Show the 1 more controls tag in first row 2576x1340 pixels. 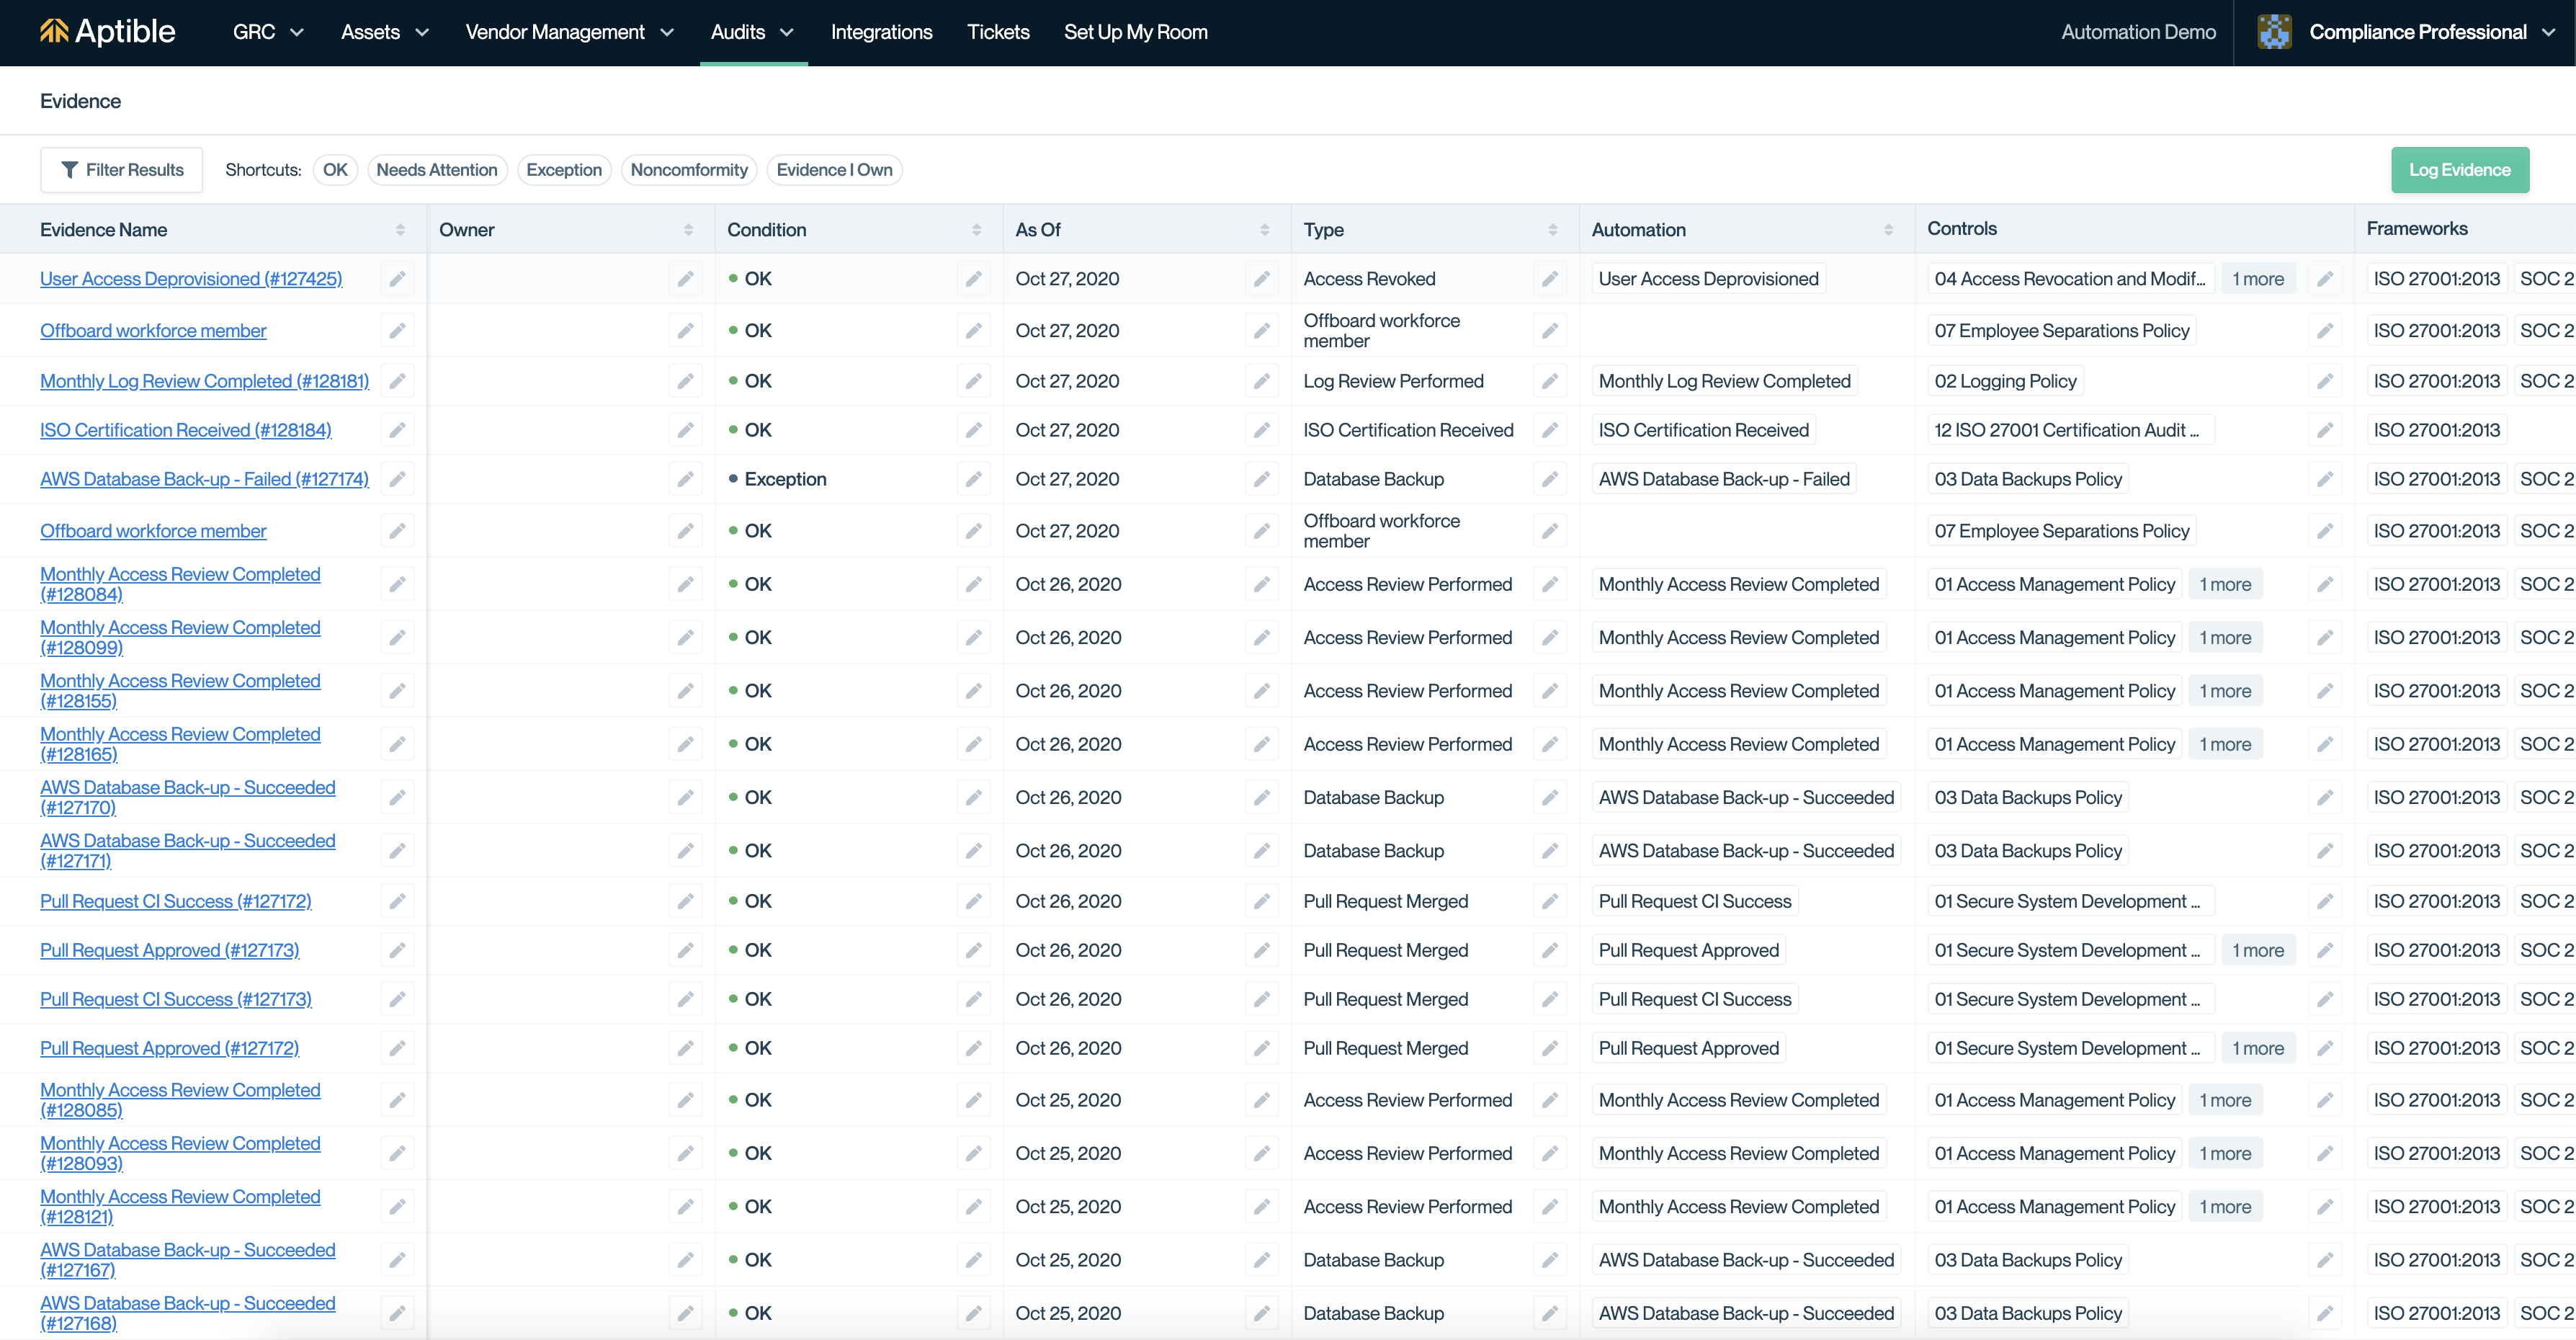tap(2257, 279)
